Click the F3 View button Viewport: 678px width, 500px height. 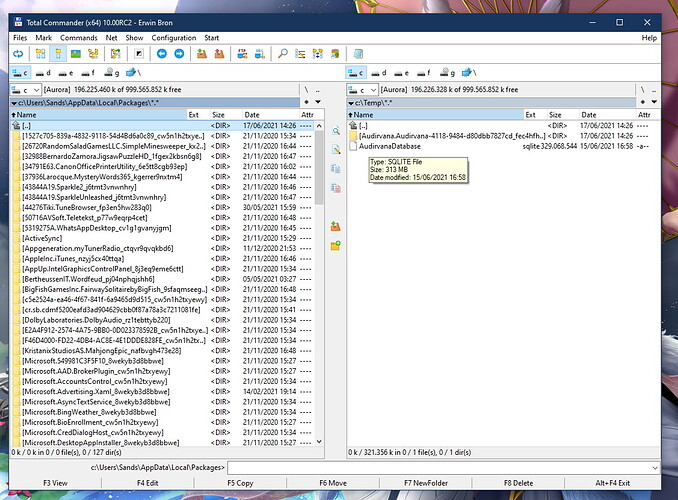(x=55, y=483)
